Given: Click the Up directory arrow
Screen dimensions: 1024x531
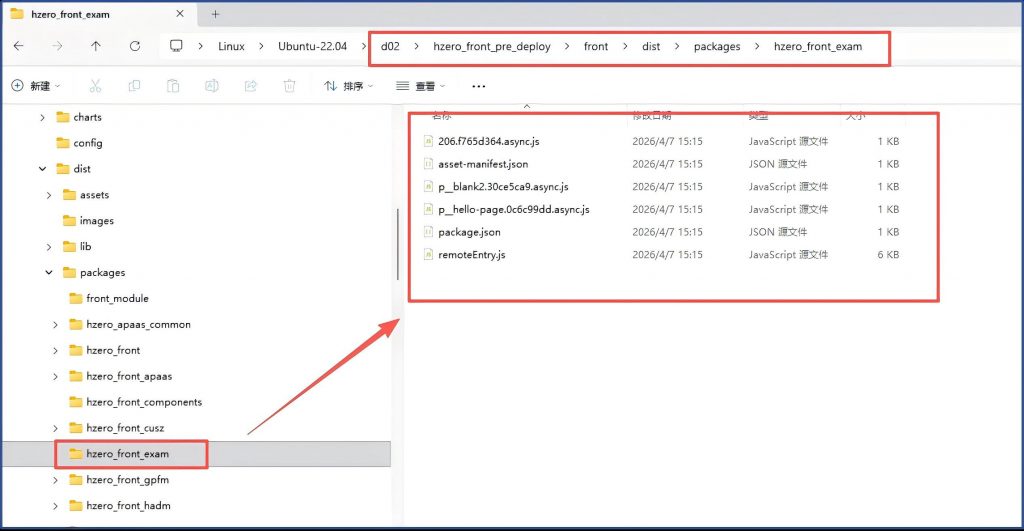Looking at the screenshot, I should pyautogui.click(x=96, y=46).
